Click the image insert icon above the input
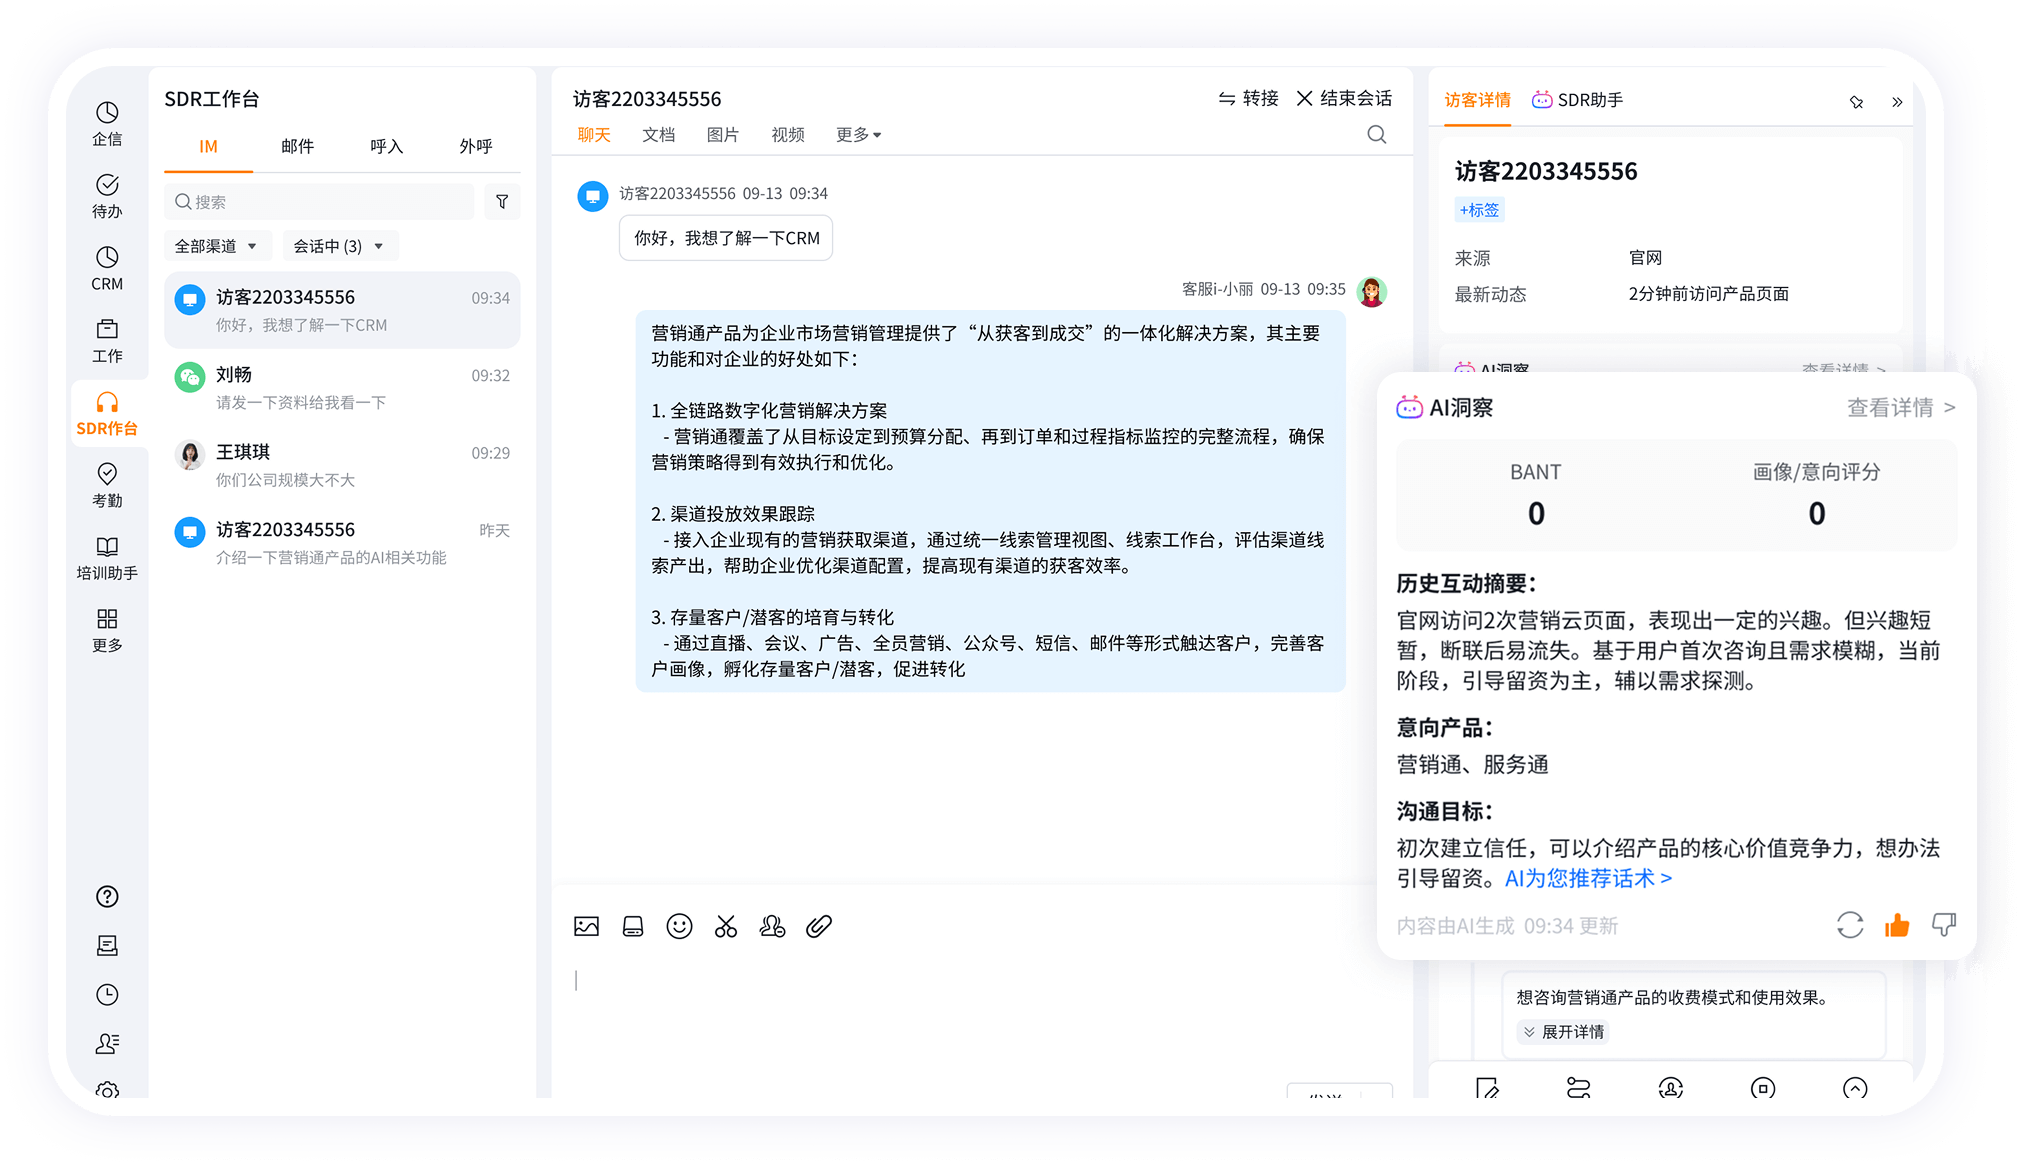 586,926
